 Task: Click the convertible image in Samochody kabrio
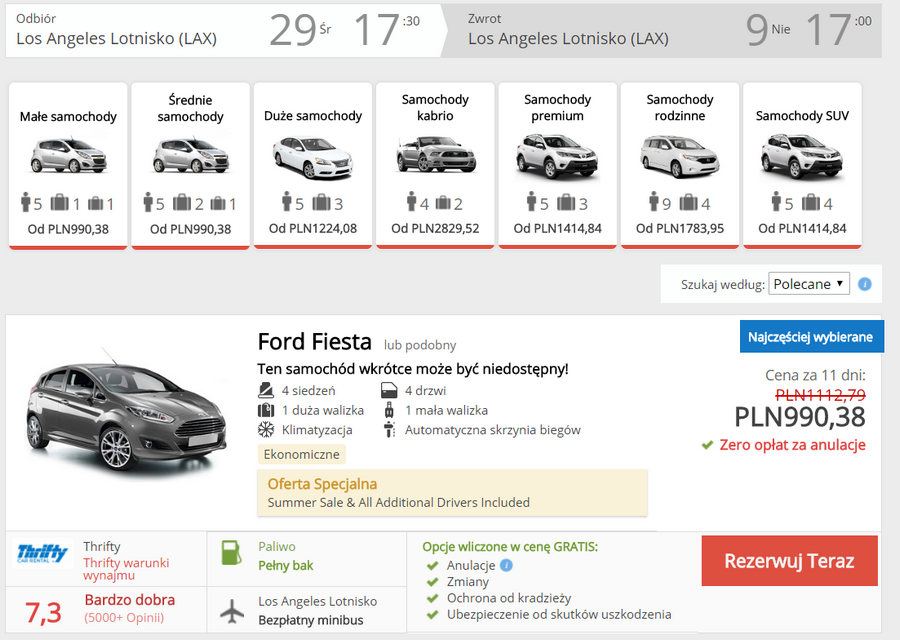[x=435, y=154]
